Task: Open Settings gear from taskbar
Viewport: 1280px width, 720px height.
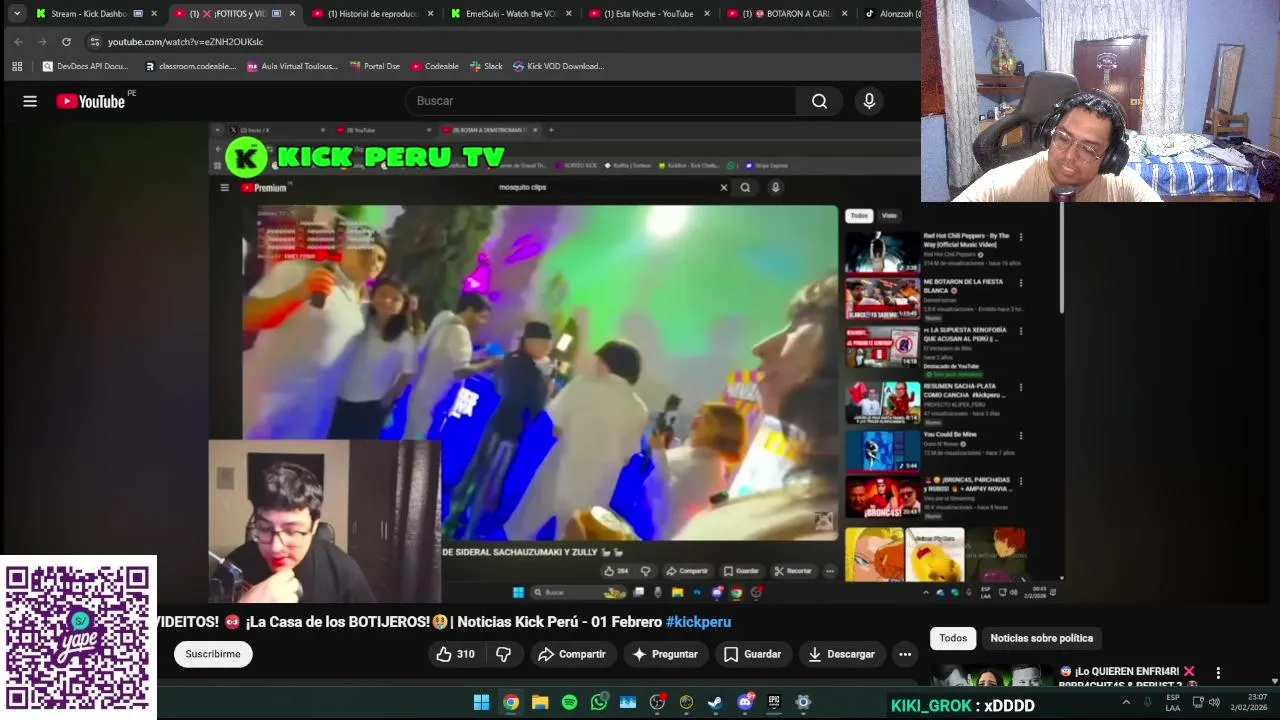Action: tap(803, 702)
